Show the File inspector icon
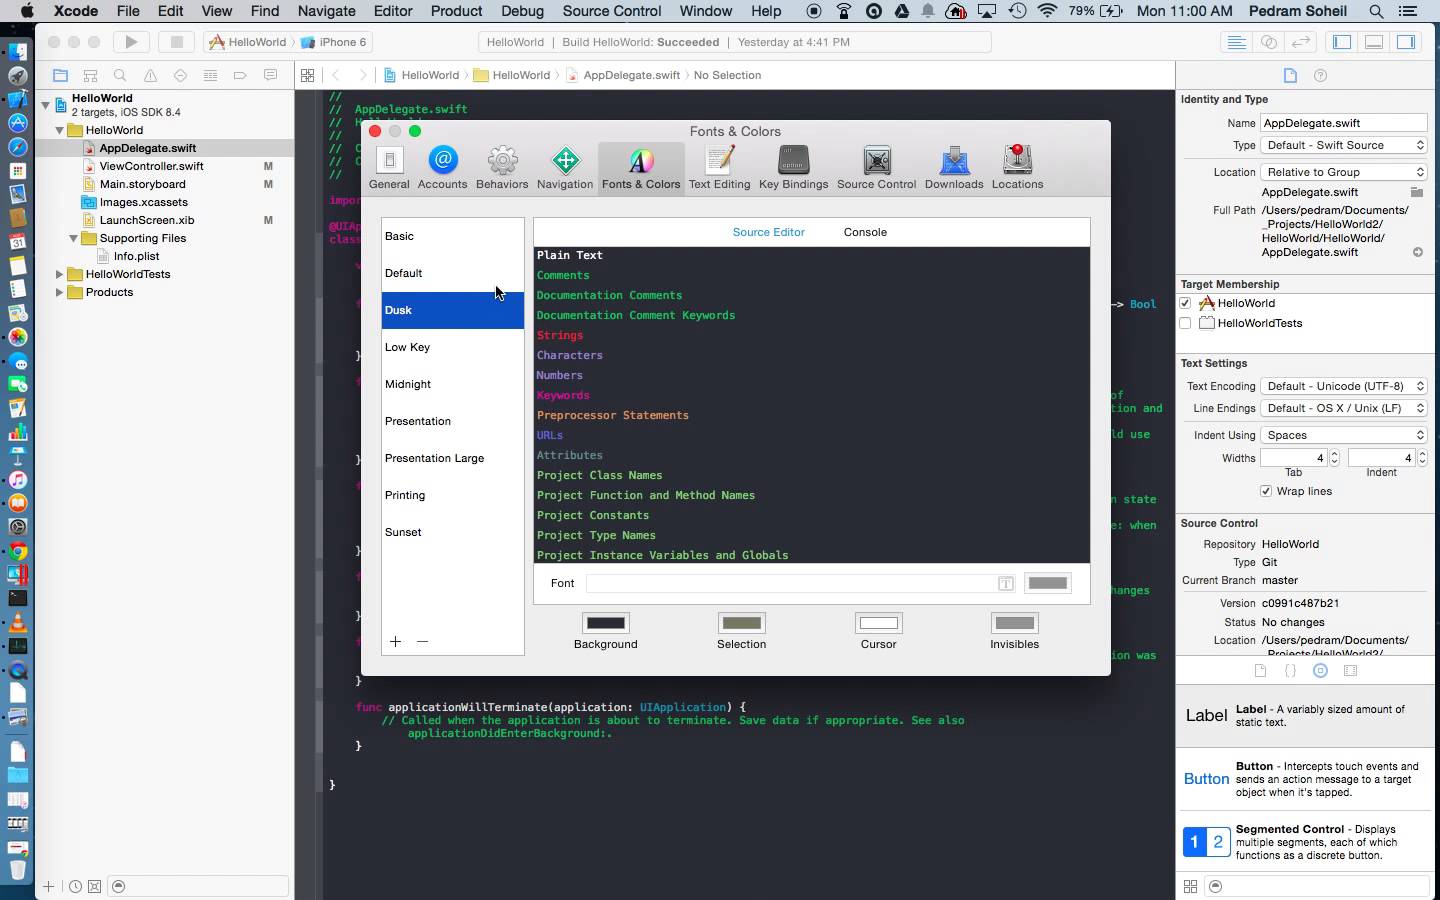The width and height of the screenshot is (1440, 900). [x=1290, y=75]
